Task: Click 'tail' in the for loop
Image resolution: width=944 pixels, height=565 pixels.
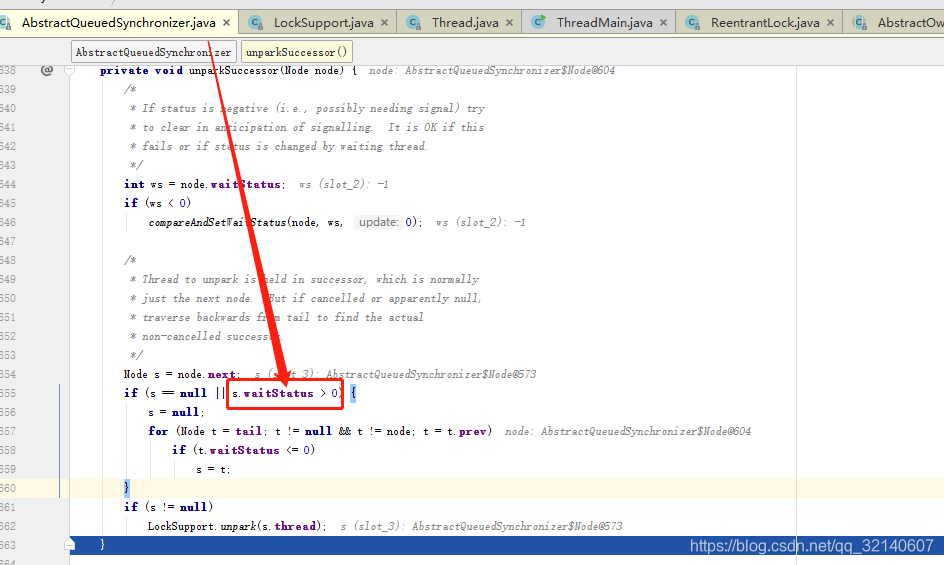Action: pyautogui.click(x=248, y=431)
